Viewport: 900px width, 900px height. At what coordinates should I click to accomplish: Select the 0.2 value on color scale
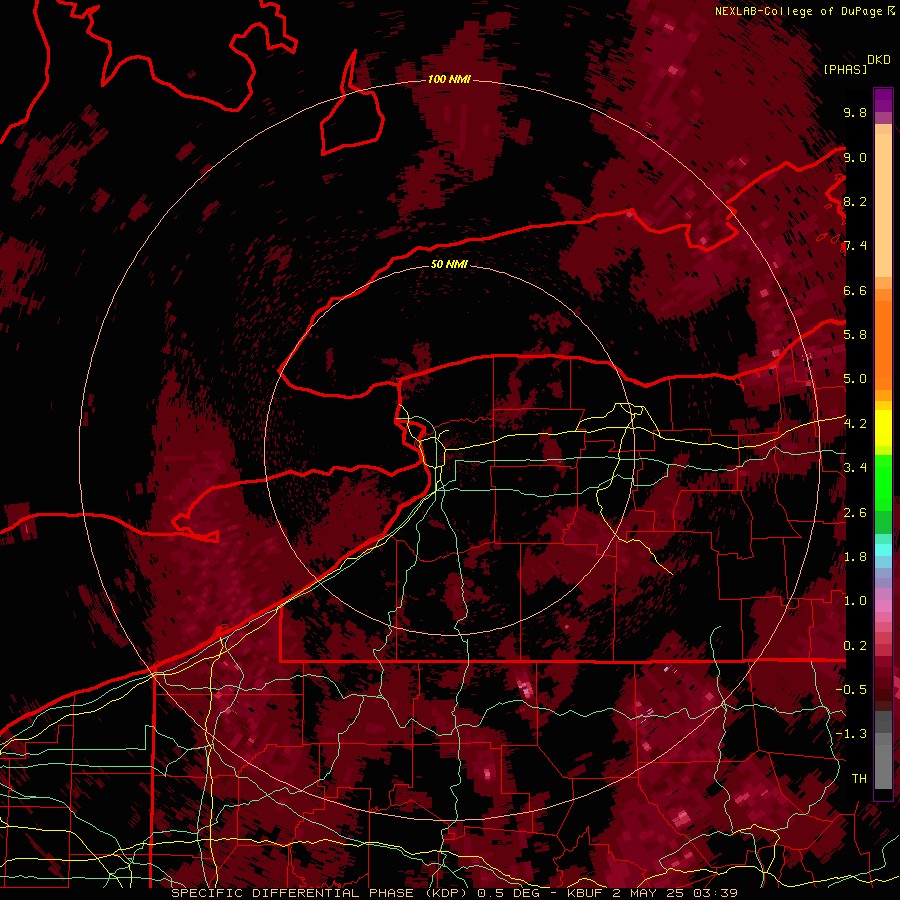tap(855, 646)
